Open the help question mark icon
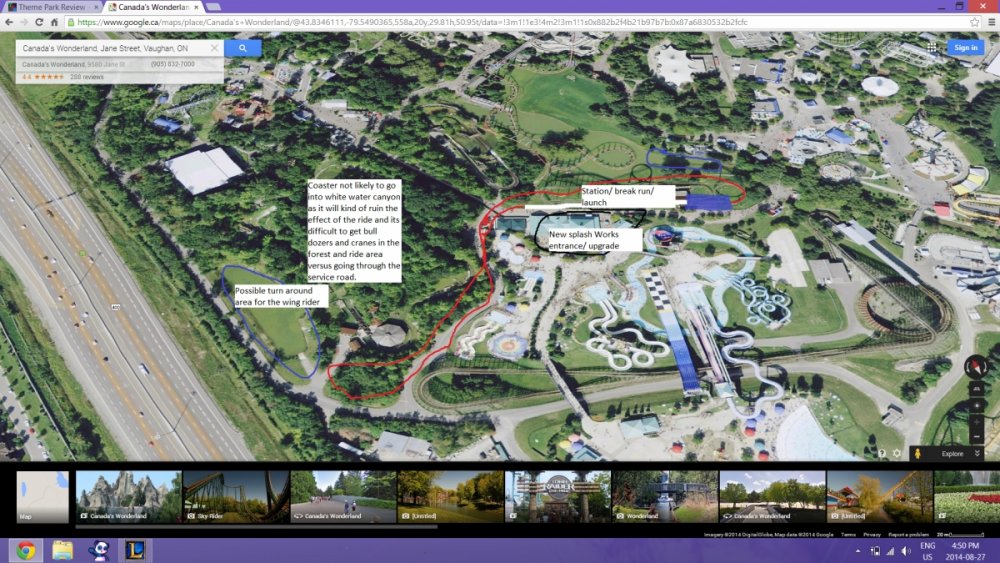Image resolution: width=1000 pixels, height=563 pixels. point(882,453)
